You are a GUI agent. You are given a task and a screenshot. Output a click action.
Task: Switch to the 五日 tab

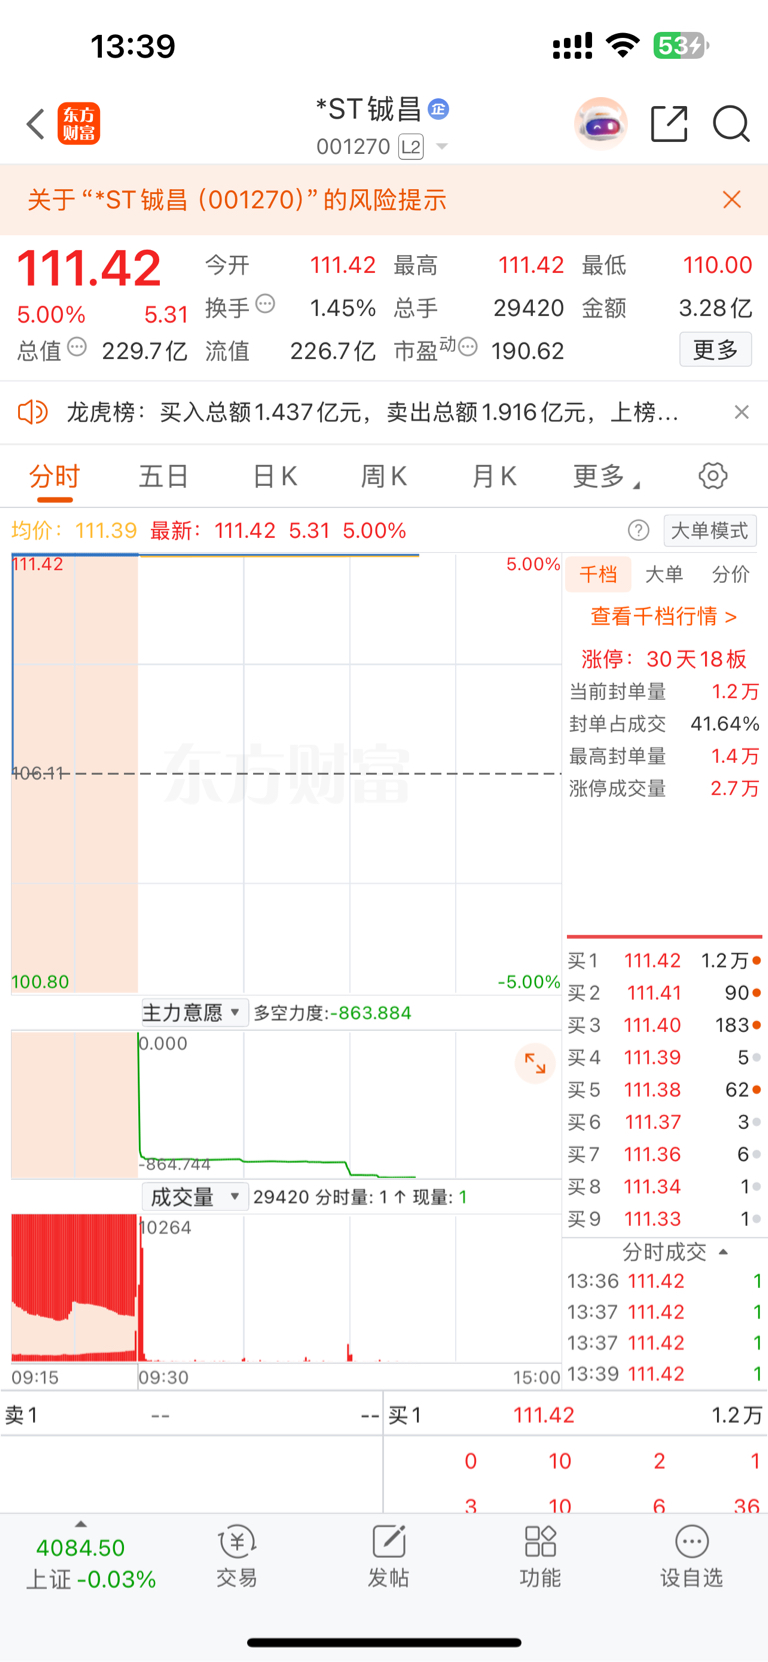[164, 476]
